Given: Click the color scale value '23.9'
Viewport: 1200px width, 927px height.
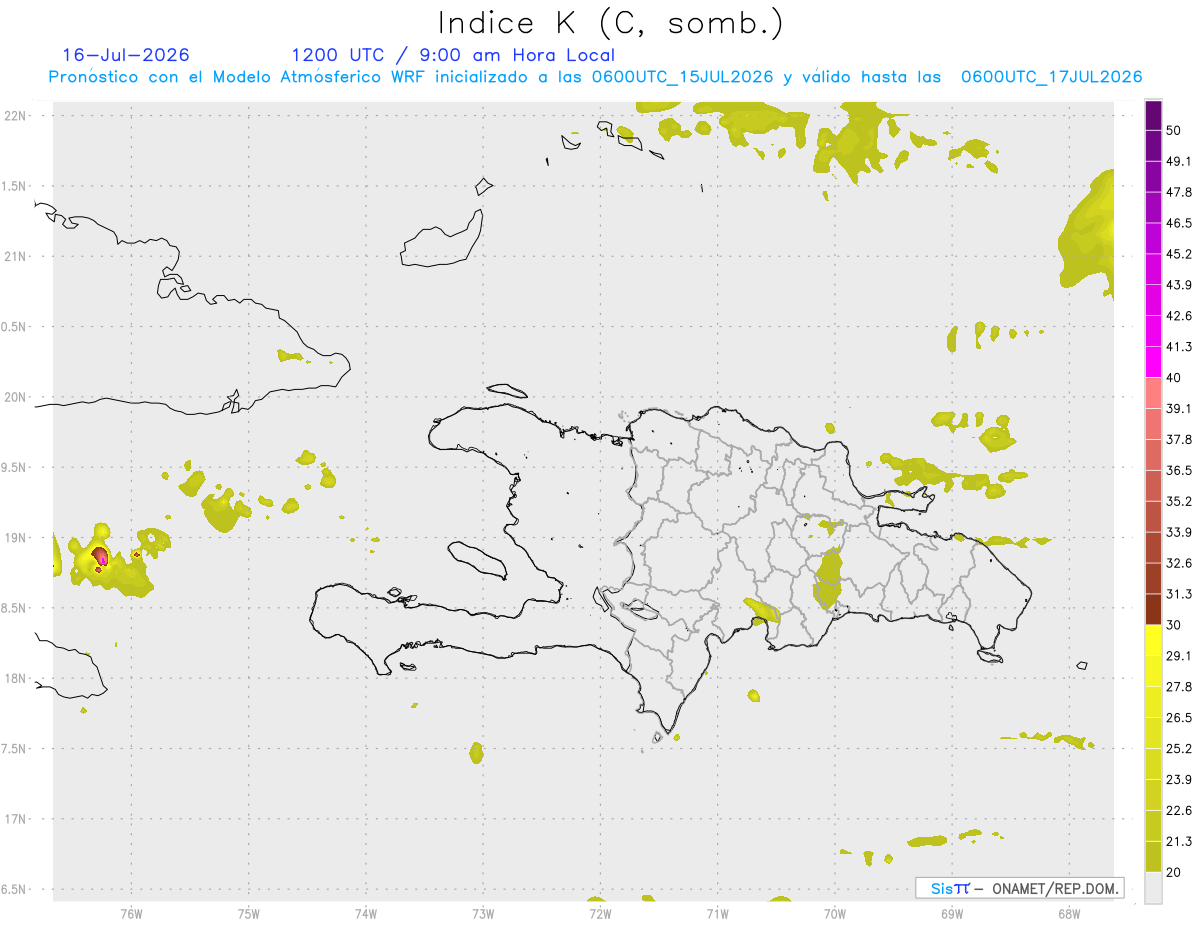Looking at the screenshot, I should (x=1179, y=780).
